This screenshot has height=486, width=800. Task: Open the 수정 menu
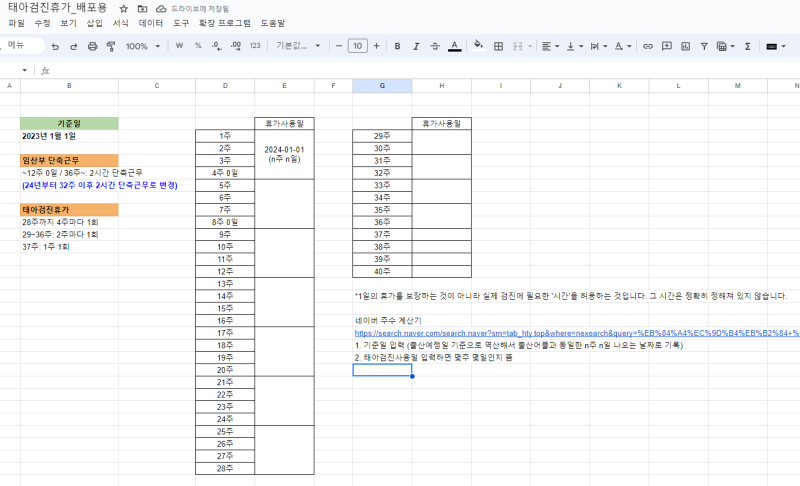[x=42, y=23]
